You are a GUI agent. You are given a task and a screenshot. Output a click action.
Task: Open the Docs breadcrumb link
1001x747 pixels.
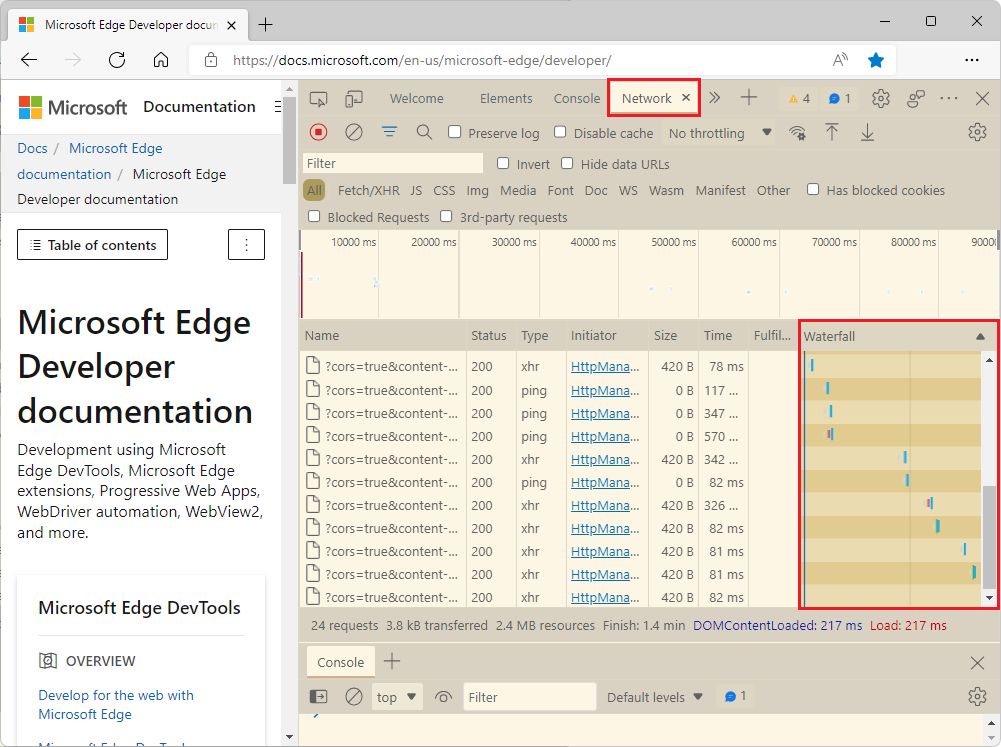(32, 148)
